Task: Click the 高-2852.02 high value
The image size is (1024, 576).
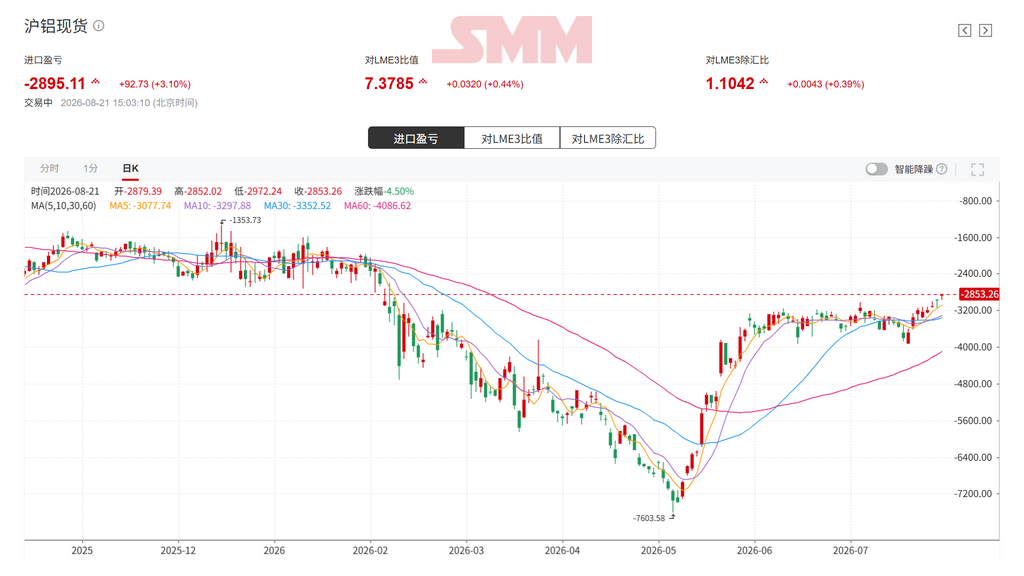Action: [198, 191]
